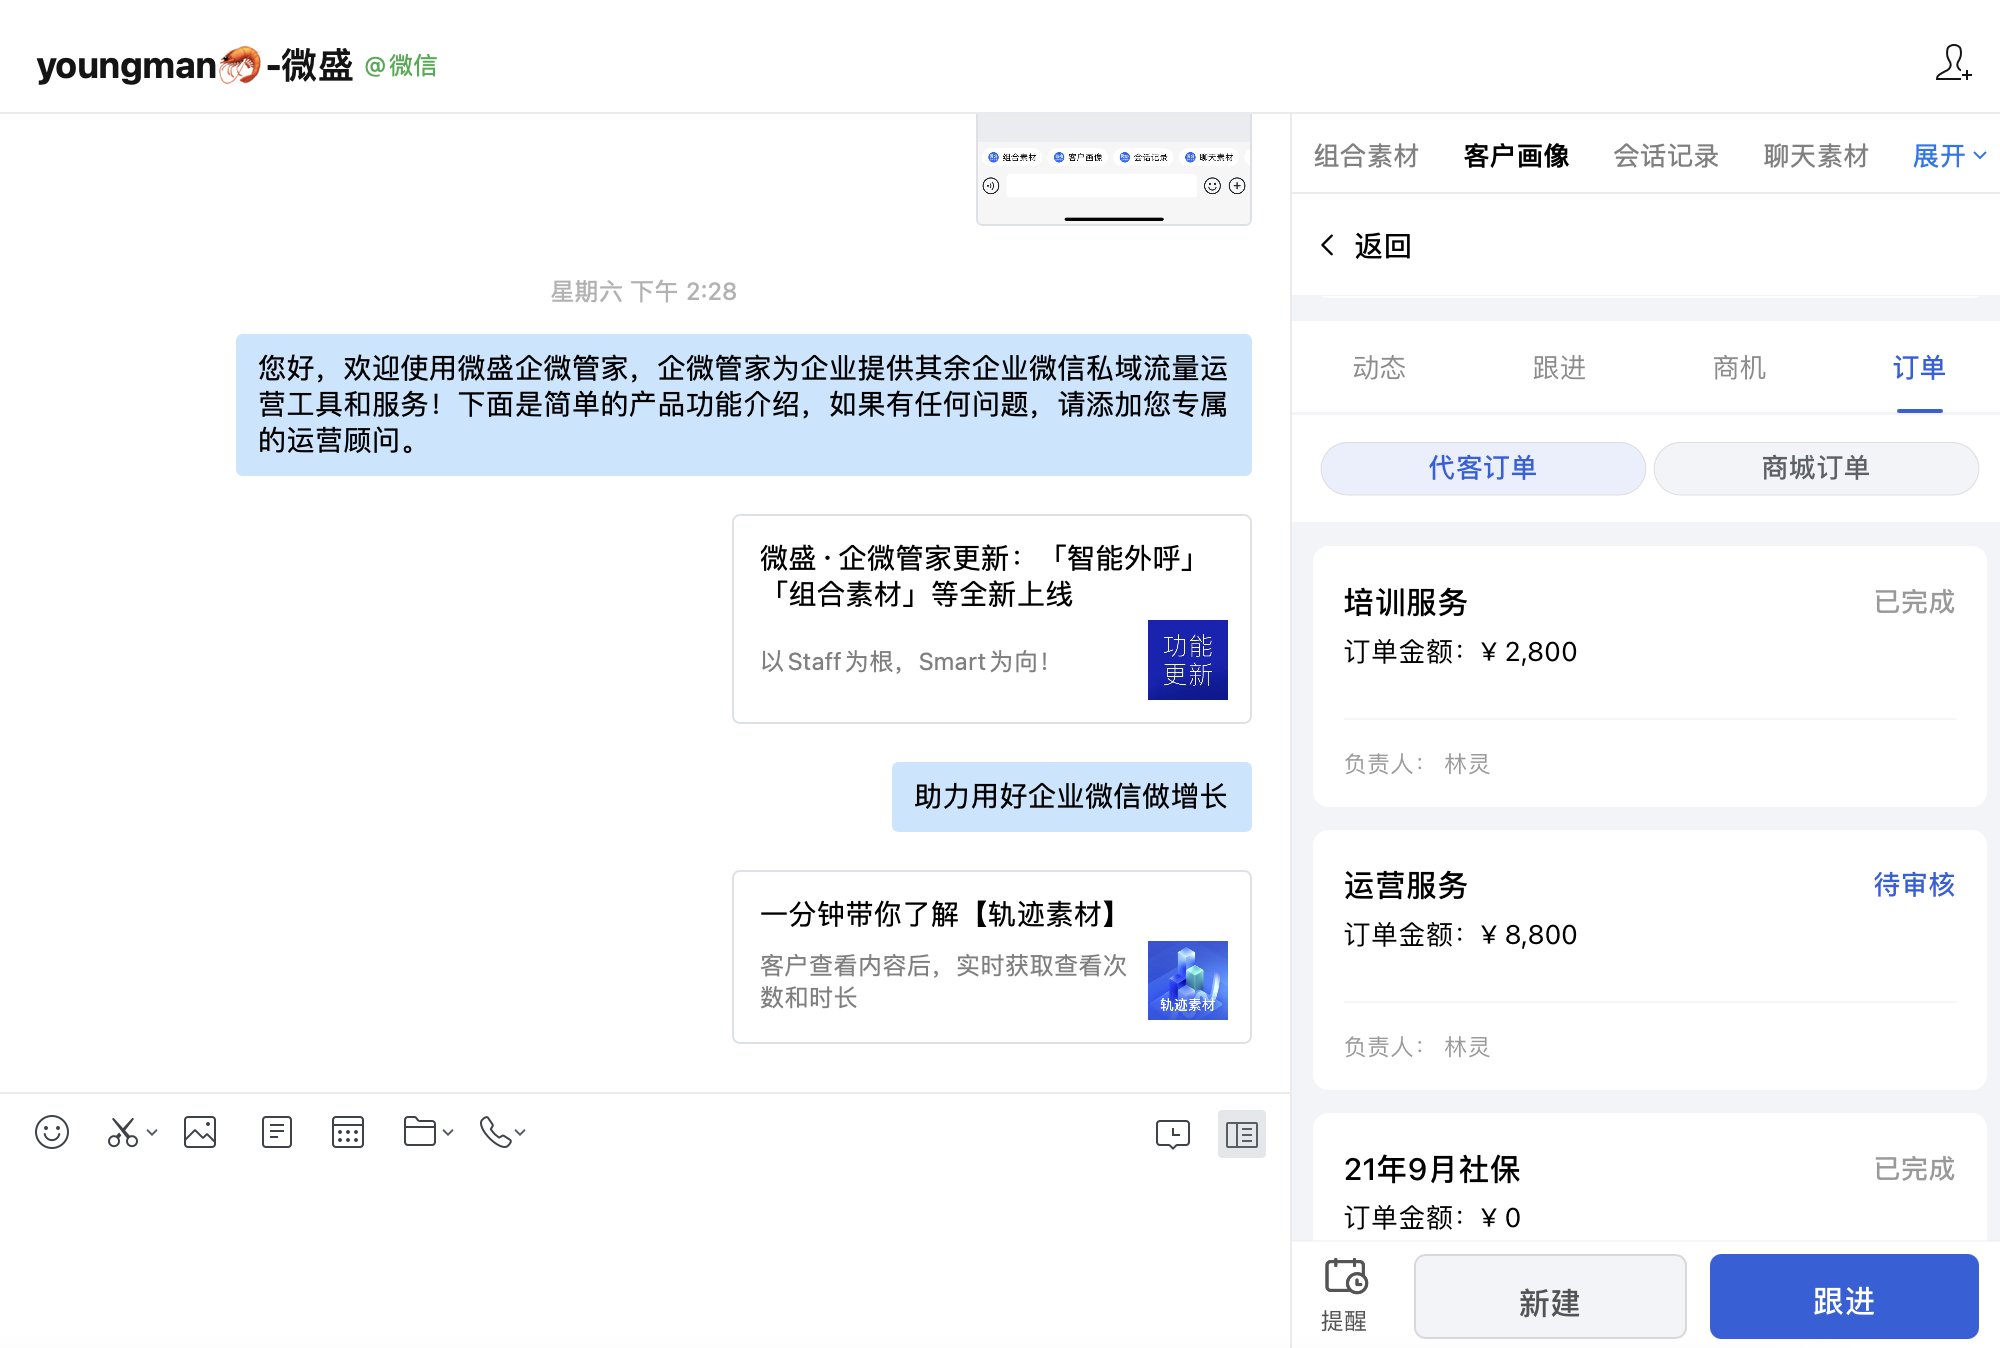Click the message input area
This screenshot has width=2000, height=1348.
pos(645,1255)
